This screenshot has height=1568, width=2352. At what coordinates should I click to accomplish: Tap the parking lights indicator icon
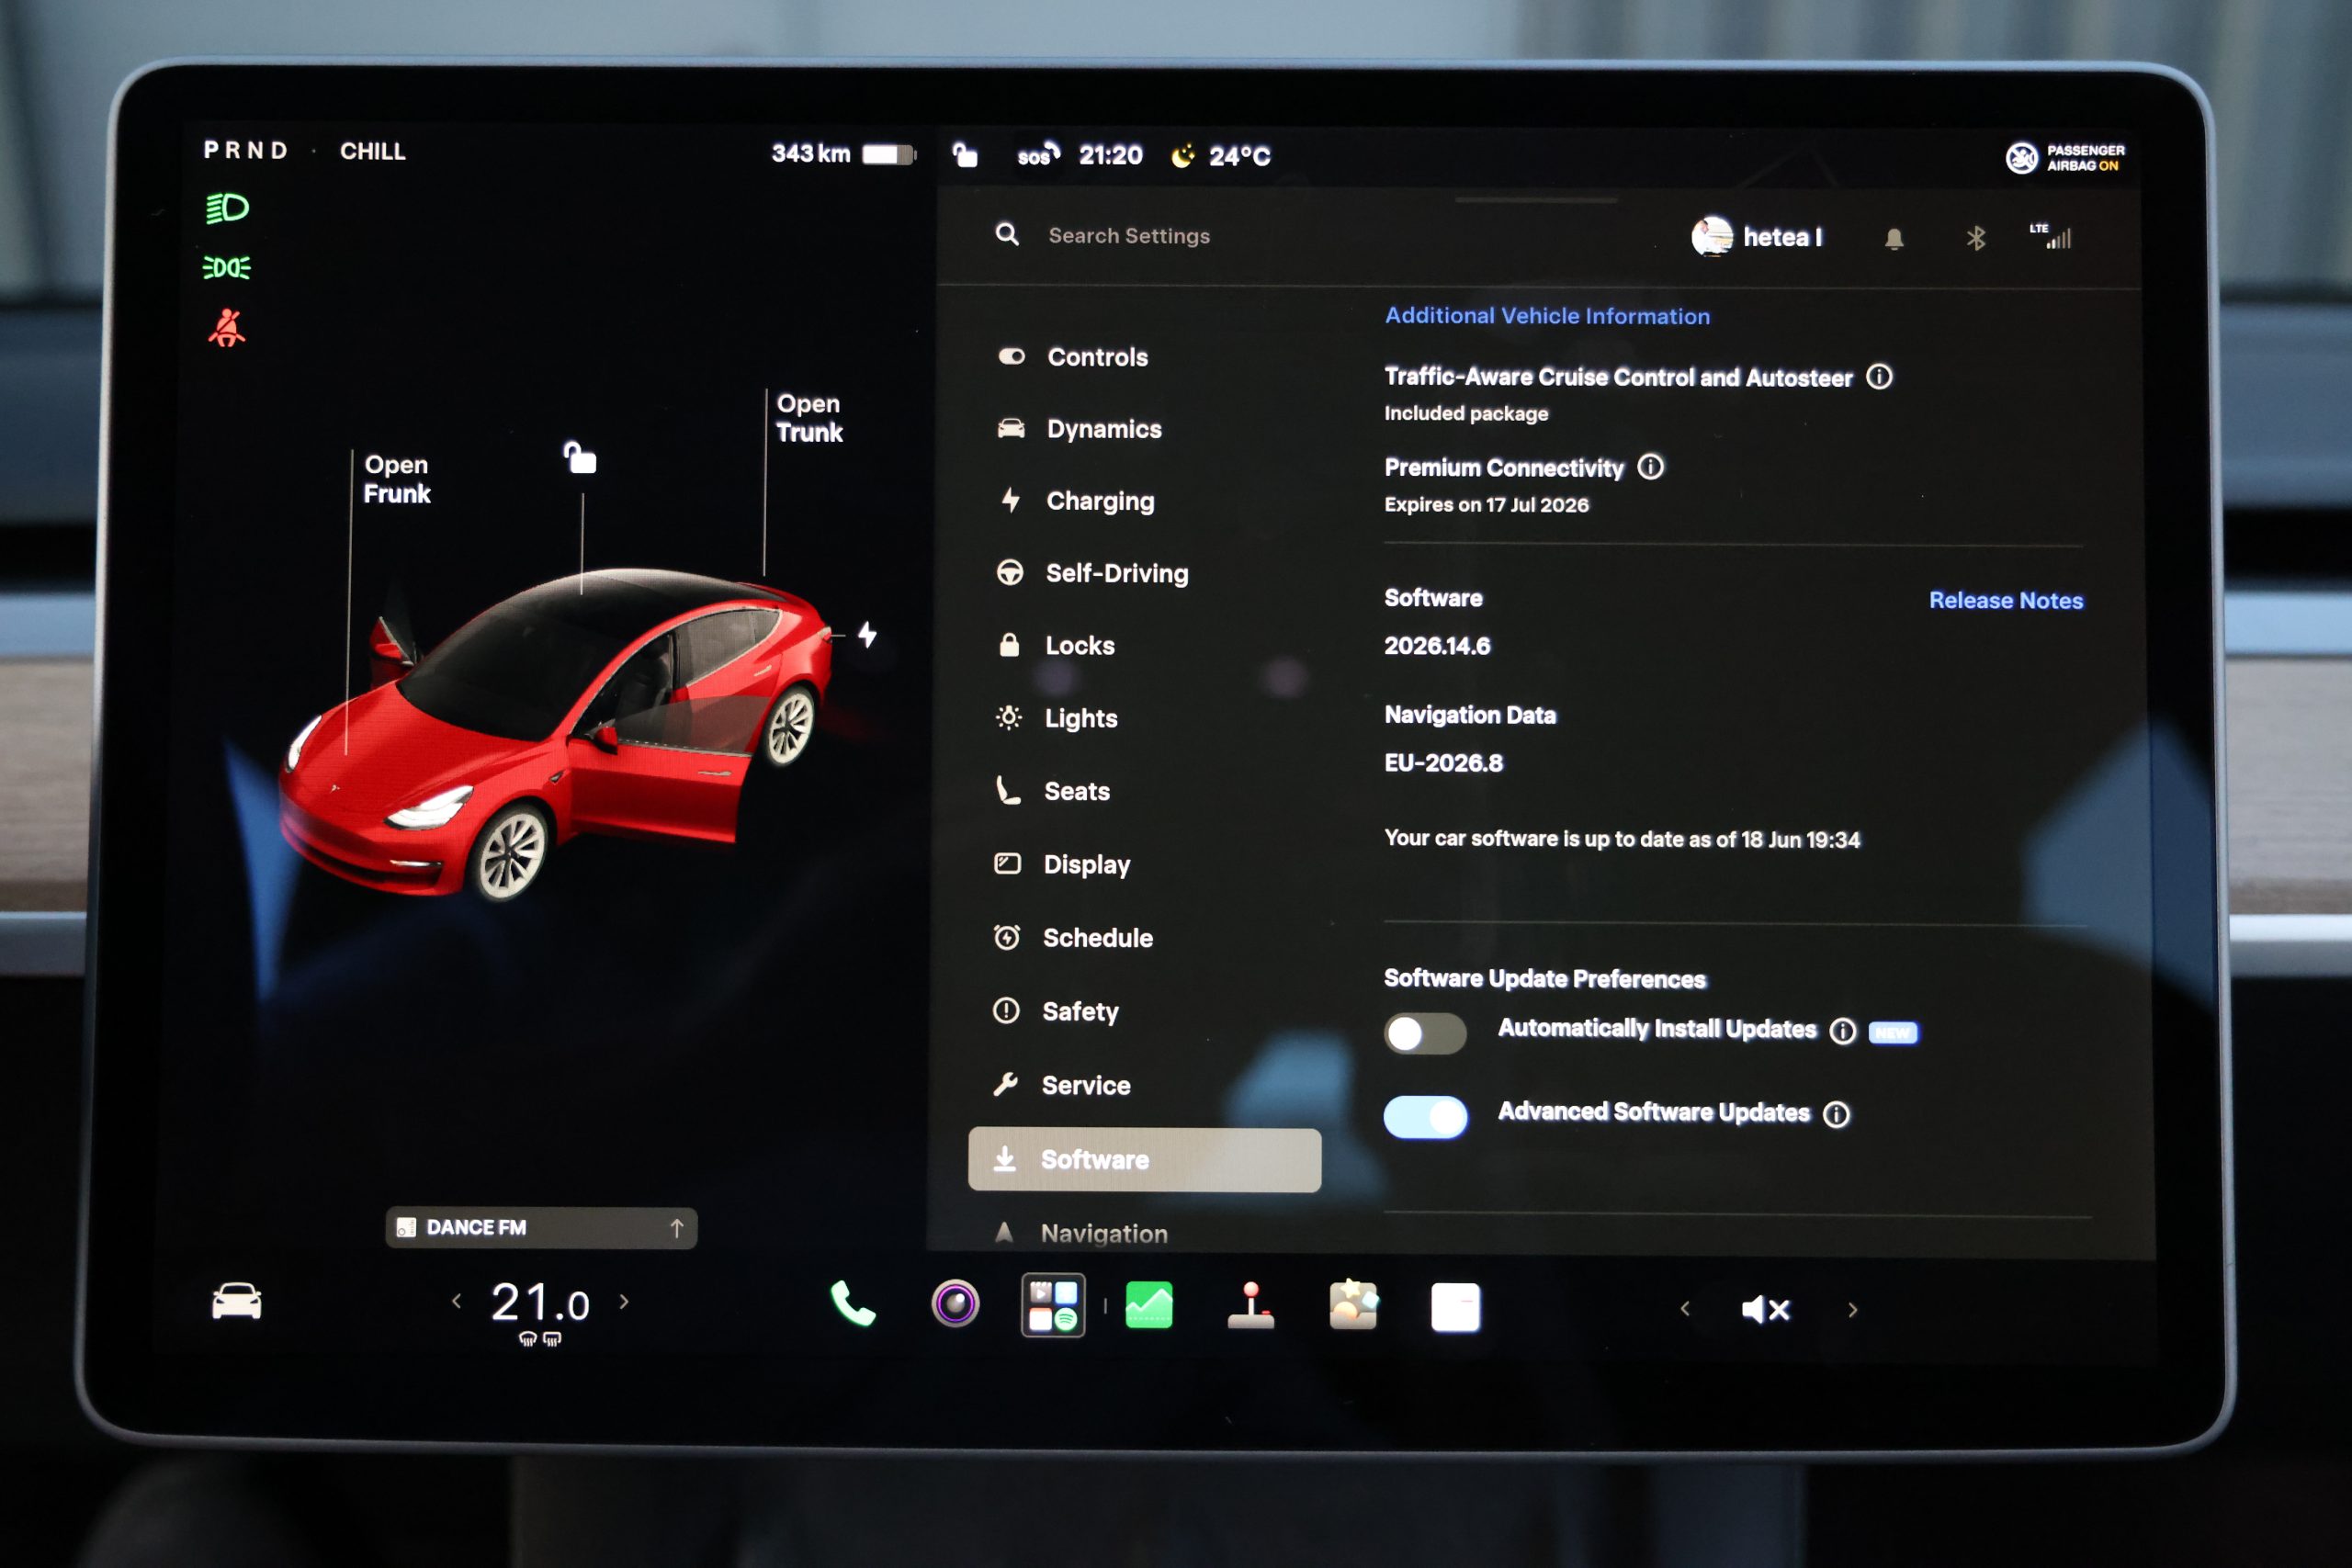(227, 267)
